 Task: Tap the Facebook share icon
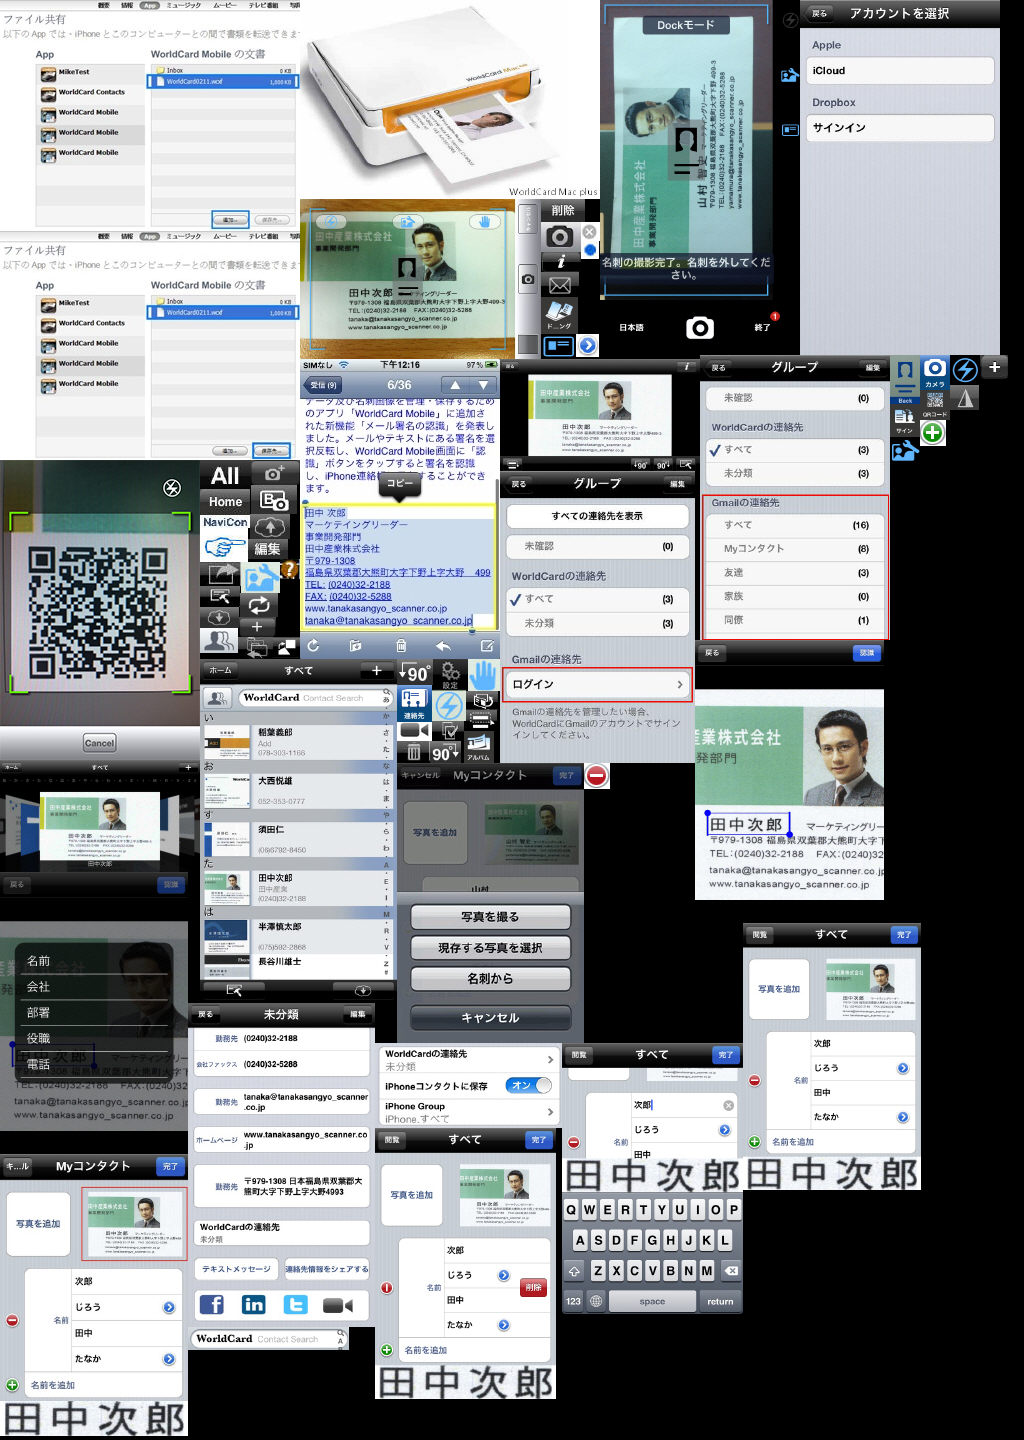pos(212,1304)
